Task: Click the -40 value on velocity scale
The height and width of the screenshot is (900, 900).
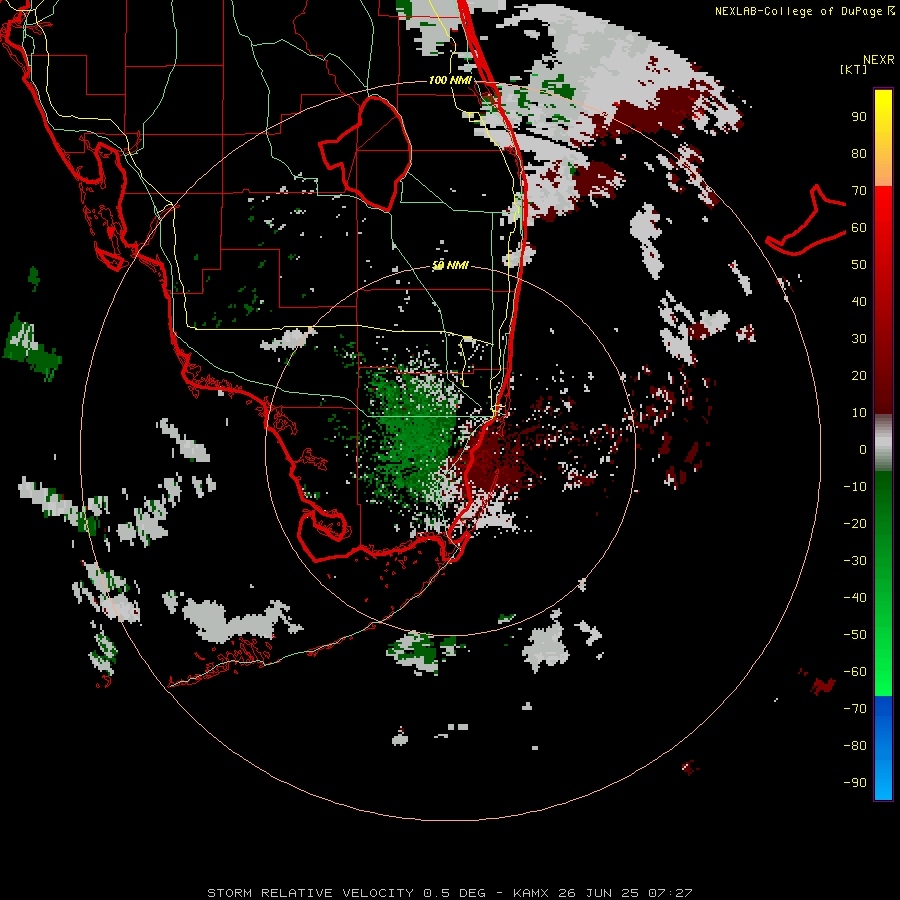Action: tap(855, 598)
